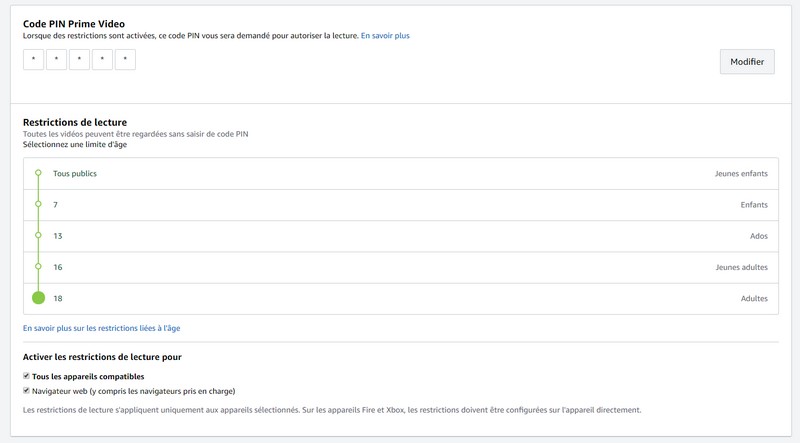This screenshot has height=443, width=800.
Task: Click the third PIN digit field
Action: click(79, 60)
